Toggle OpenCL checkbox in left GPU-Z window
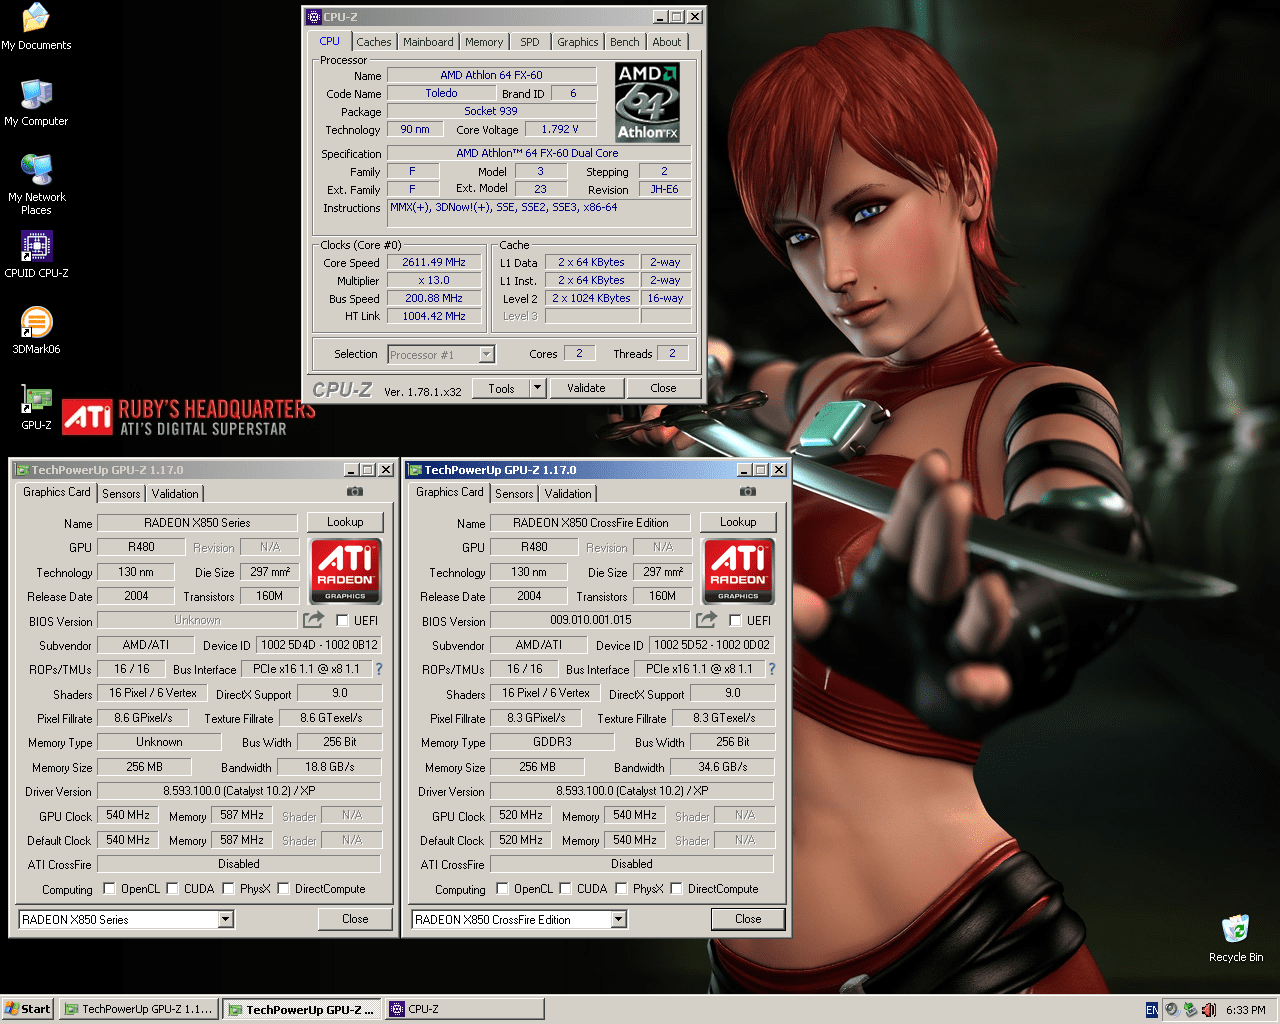The image size is (1280, 1024). pos(109,889)
